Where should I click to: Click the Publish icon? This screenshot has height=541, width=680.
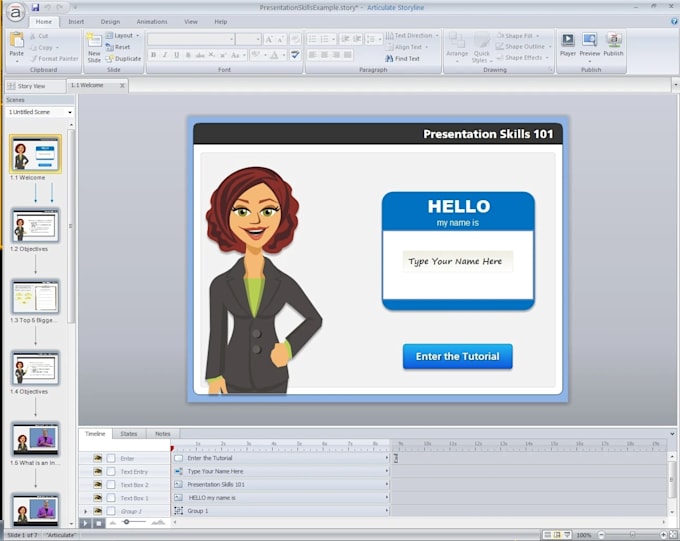coord(613,40)
